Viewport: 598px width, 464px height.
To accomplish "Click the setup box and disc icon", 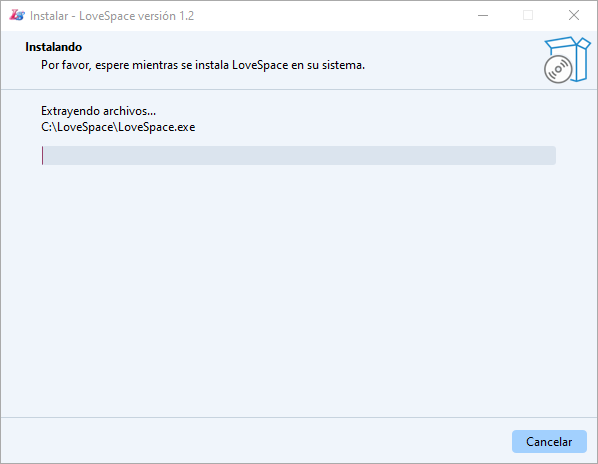I will tap(567, 60).
